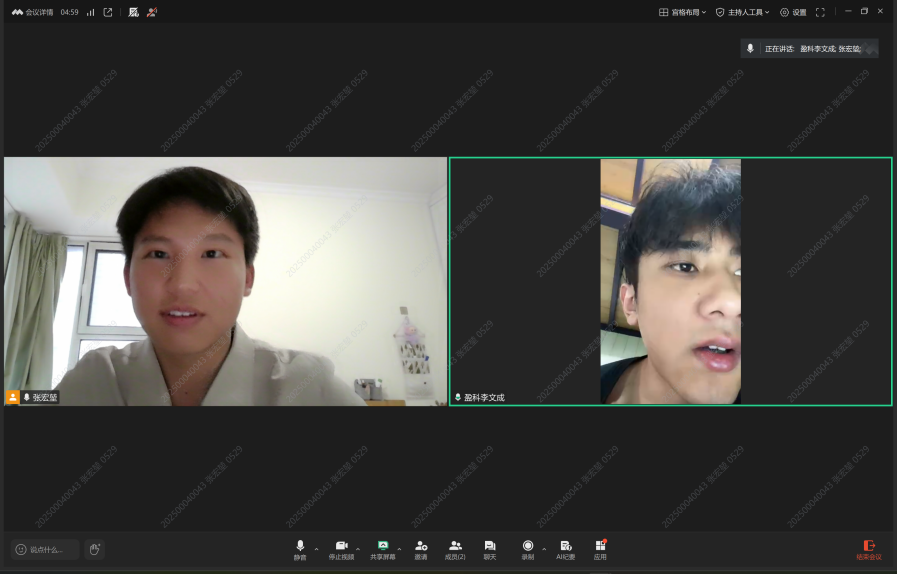Click the 邀请 invite icon

pos(421,549)
